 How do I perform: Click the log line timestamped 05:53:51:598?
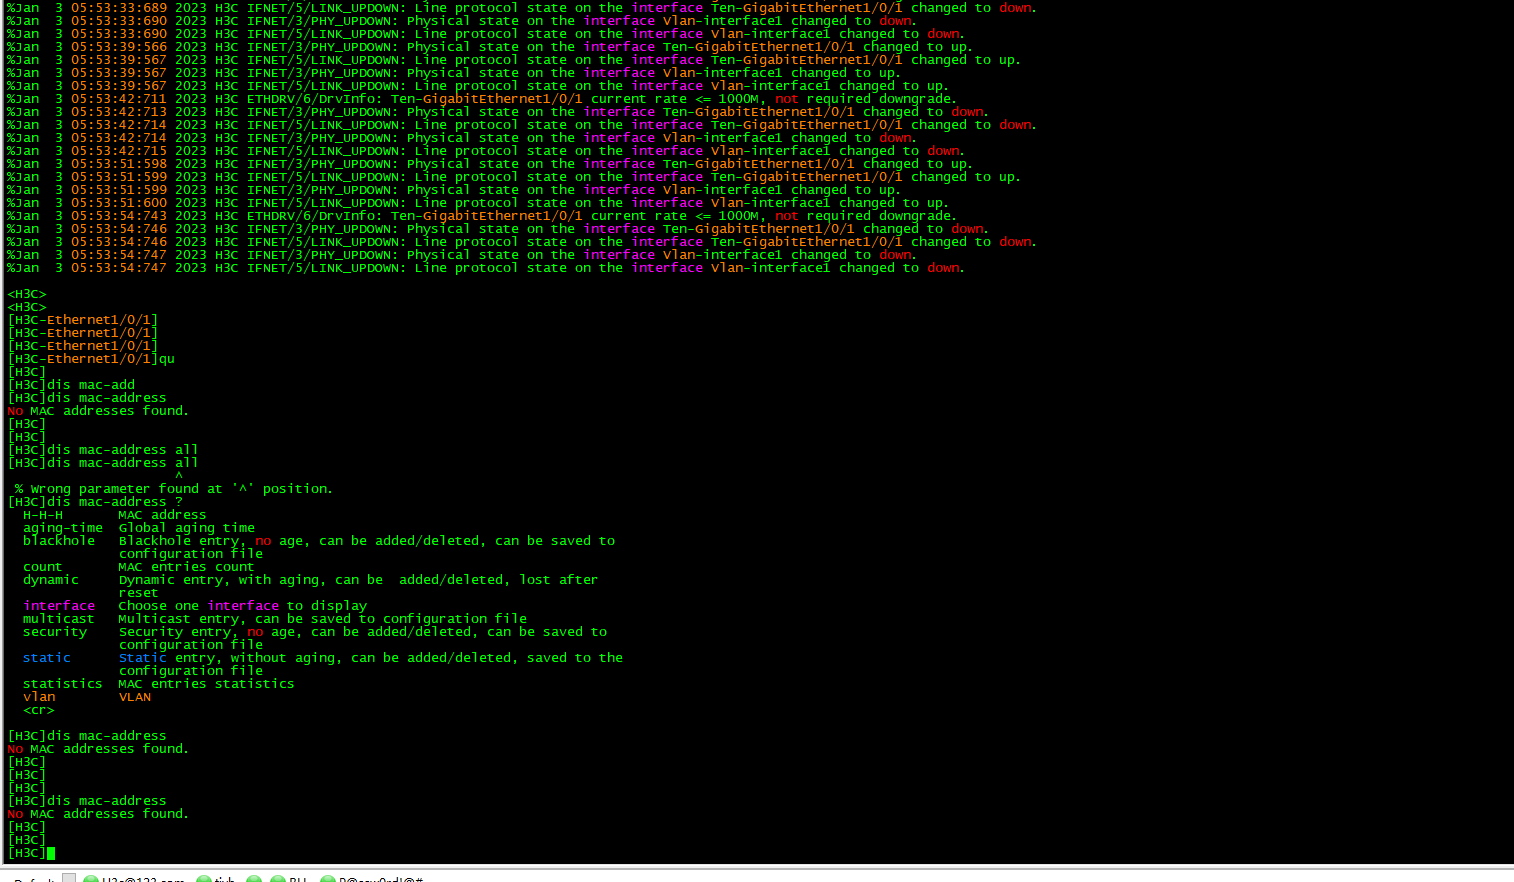(489, 164)
